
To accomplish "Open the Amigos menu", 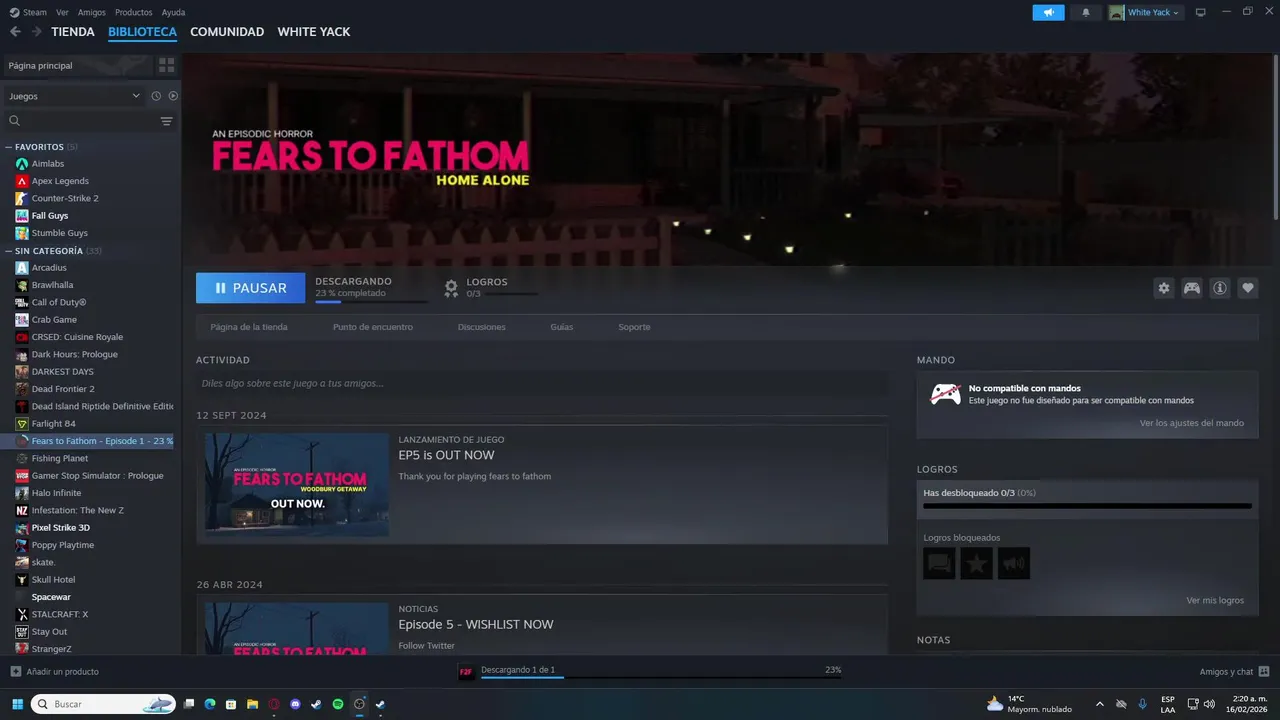I will pos(92,12).
